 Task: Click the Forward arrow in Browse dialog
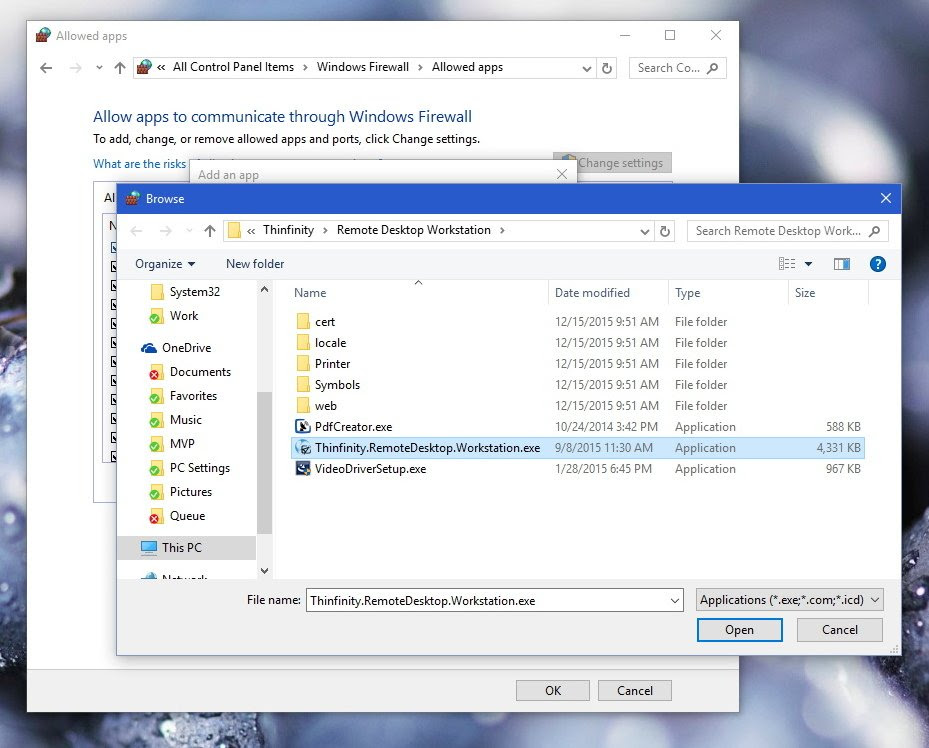165,231
